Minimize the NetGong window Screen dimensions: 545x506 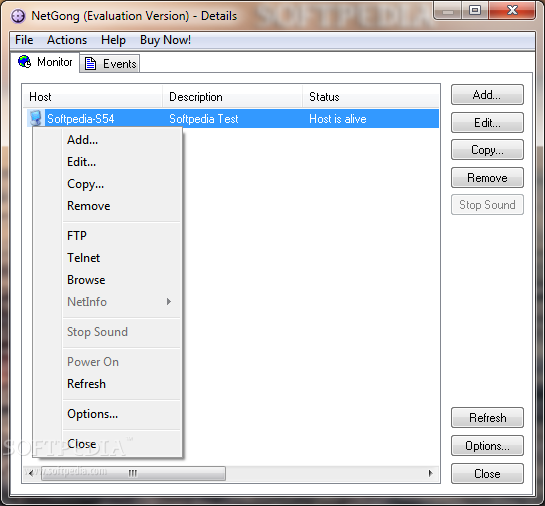(448, 10)
